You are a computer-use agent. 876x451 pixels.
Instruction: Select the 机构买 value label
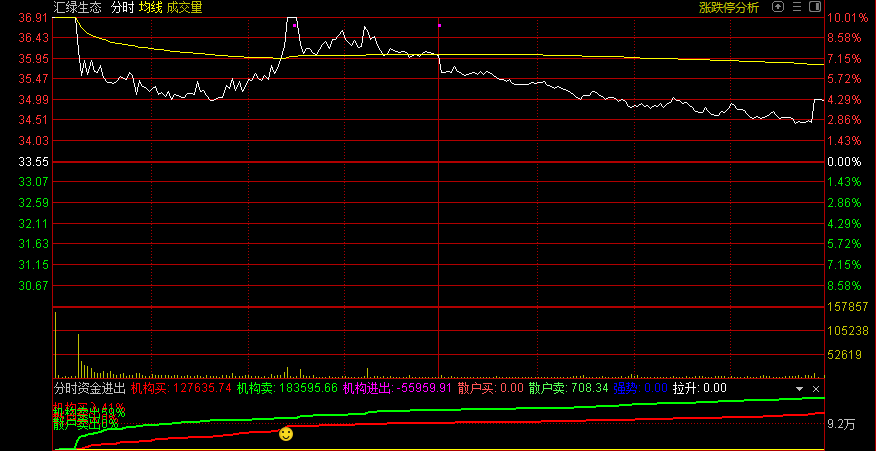pyautogui.click(x=181, y=388)
